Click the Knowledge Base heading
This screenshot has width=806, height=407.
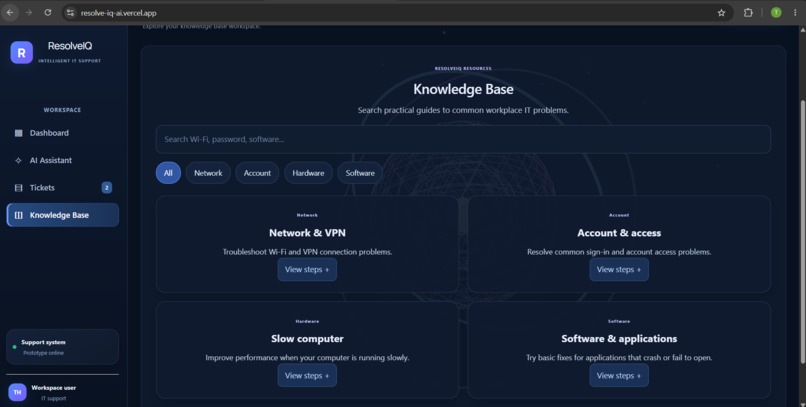coord(463,89)
